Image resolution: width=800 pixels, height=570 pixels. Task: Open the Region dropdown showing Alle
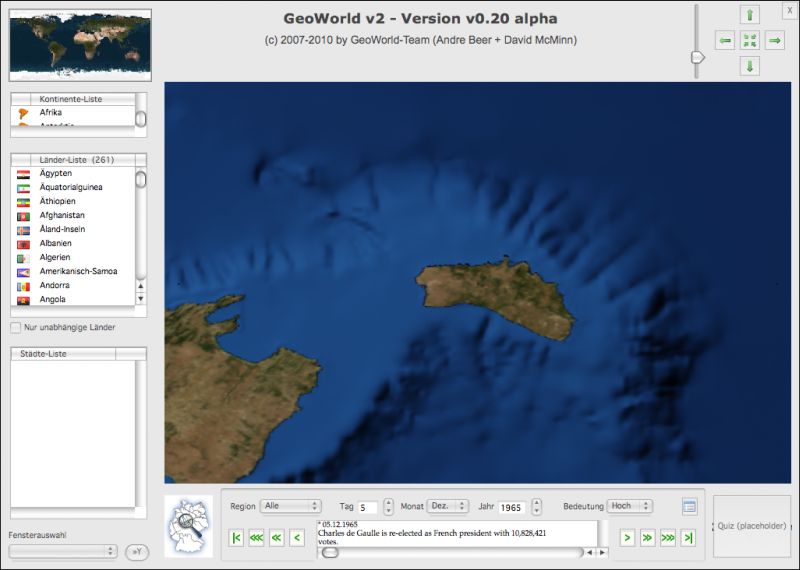(290, 506)
